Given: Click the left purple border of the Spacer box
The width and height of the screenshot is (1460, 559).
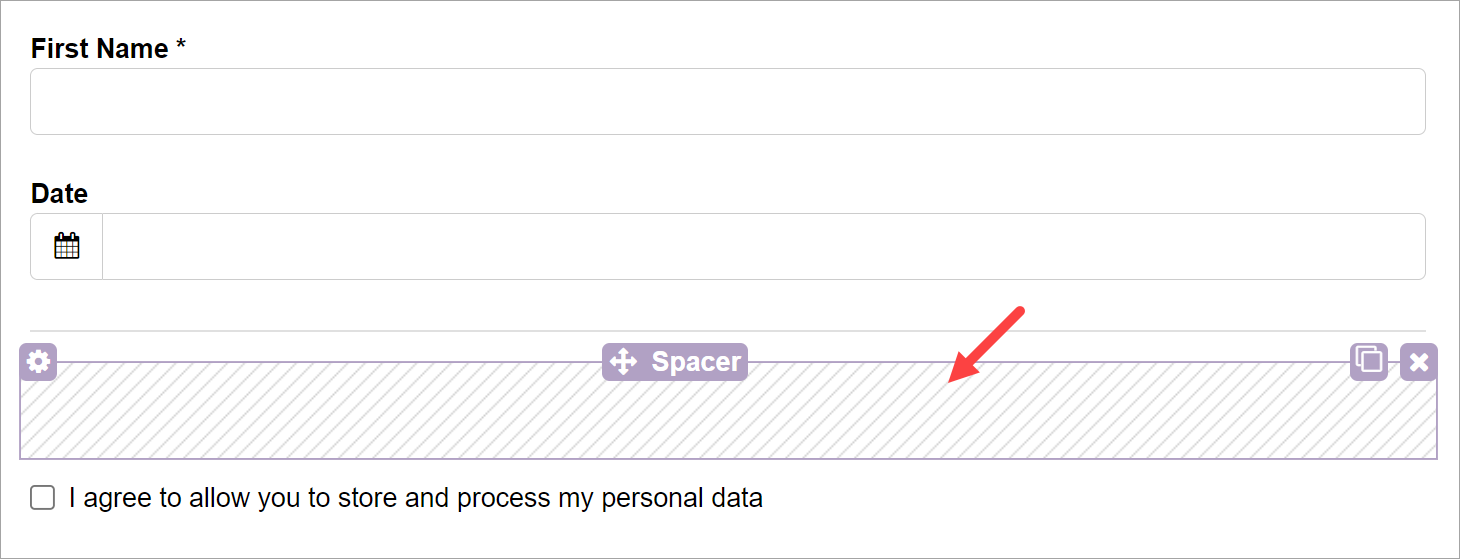Looking at the screenshot, I should click(x=20, y=420).
